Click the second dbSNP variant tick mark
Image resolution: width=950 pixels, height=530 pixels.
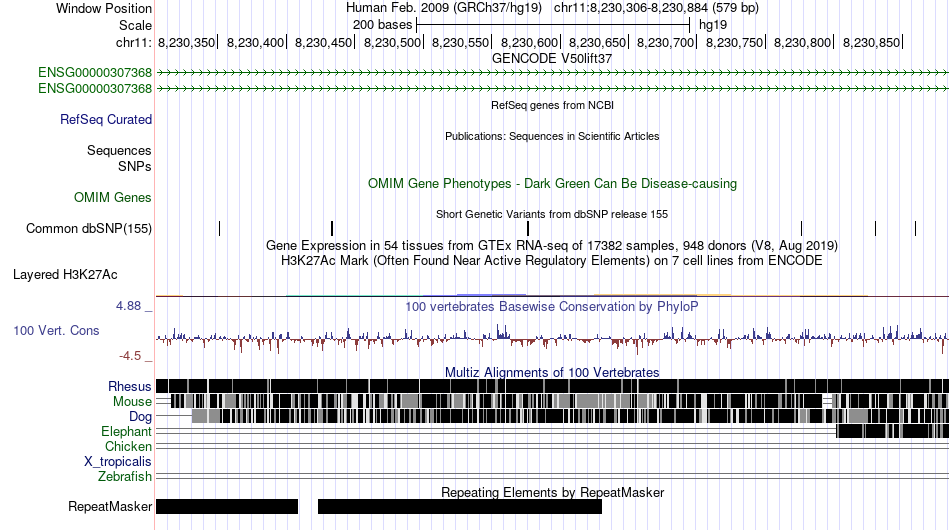pos(332,228)
